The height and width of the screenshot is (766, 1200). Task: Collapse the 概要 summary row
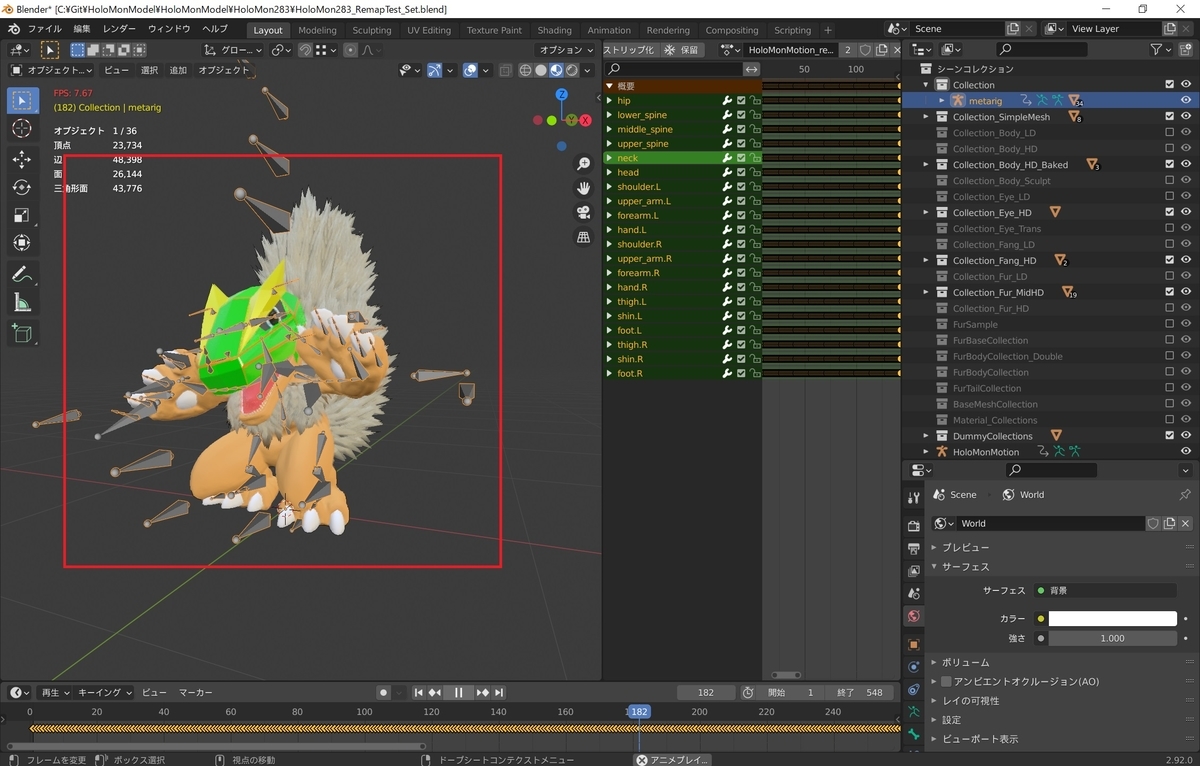pos(610,86)
